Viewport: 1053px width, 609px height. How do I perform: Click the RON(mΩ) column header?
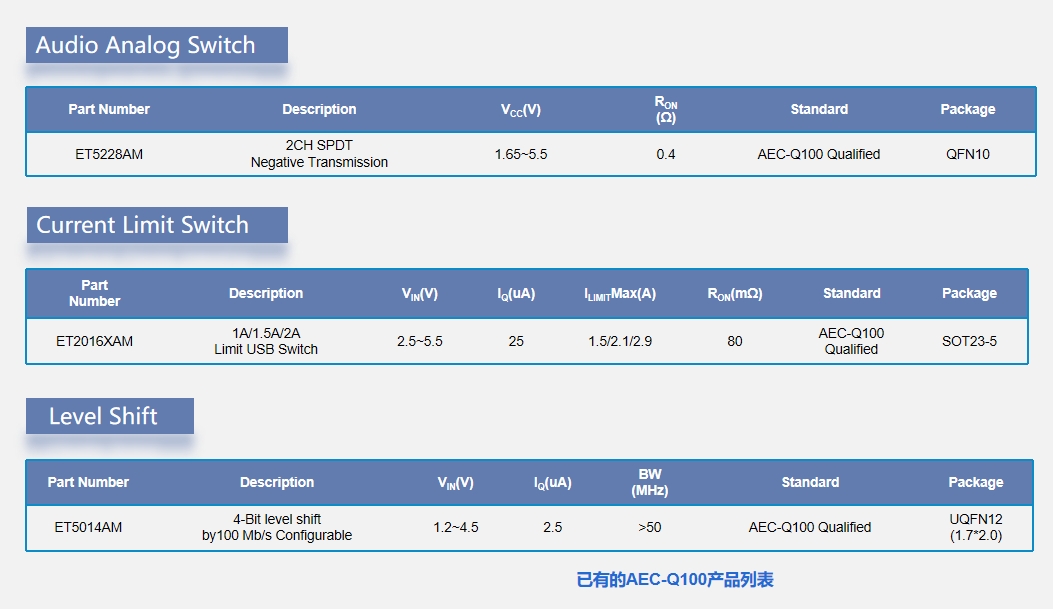pyautogui.click(x=735, y=293)
